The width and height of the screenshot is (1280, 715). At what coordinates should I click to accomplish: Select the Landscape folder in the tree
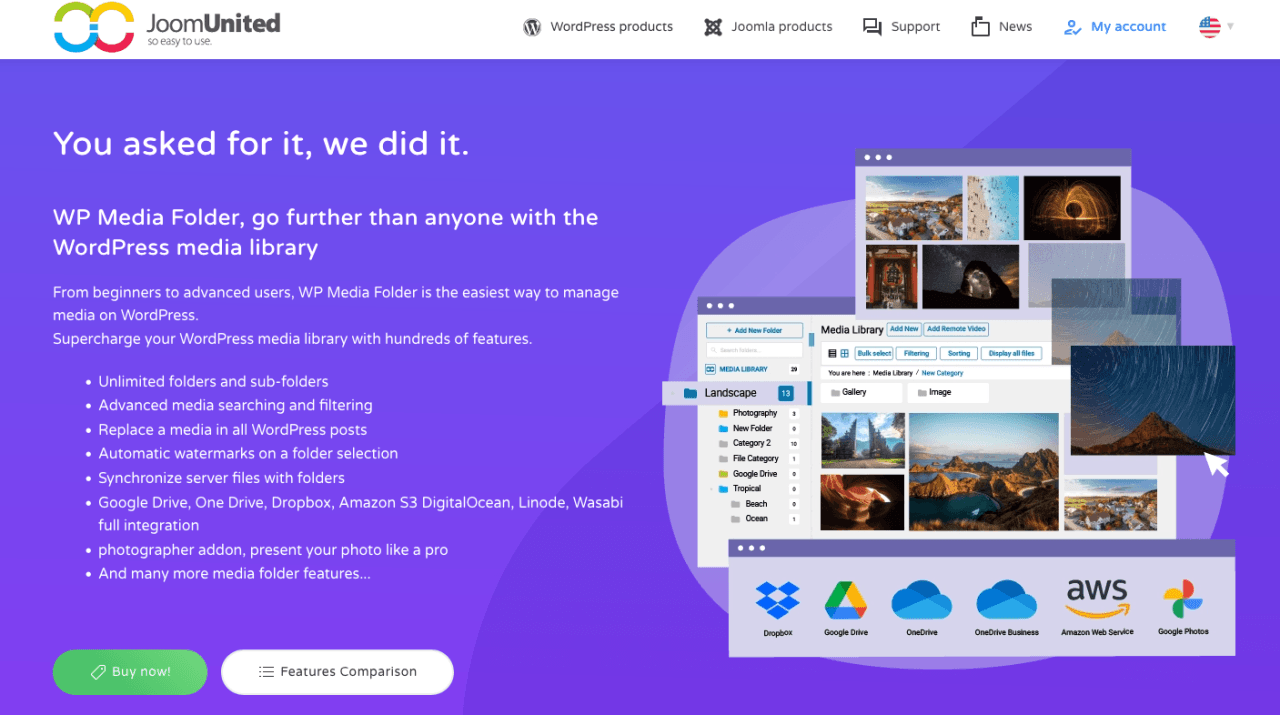[x=730, y=393]
